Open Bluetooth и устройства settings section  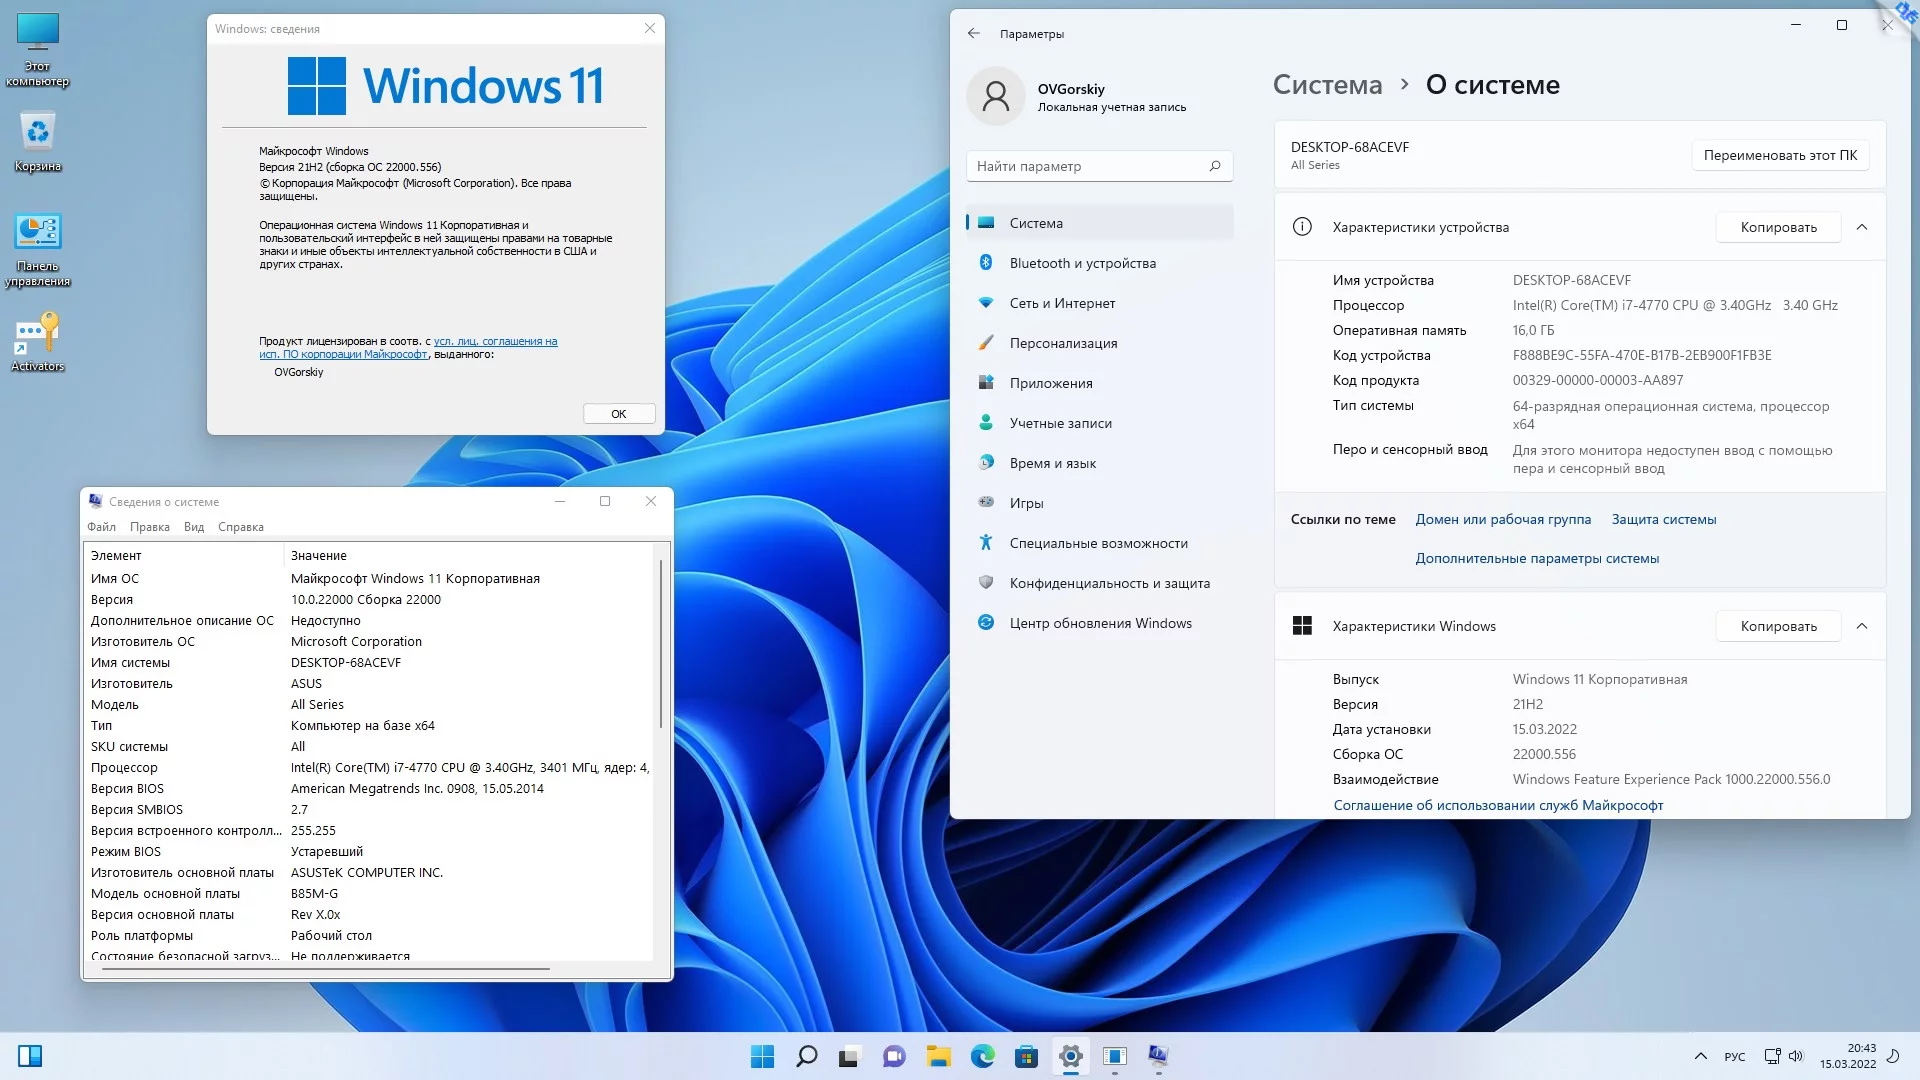click(x=1082, y=263)
